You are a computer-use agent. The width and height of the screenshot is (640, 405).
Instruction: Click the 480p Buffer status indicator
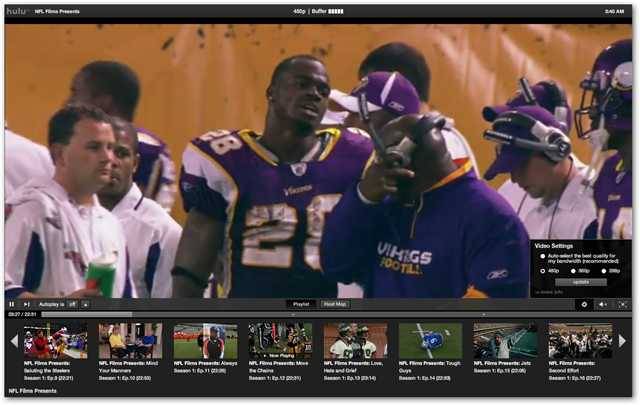[x=318, y=11]
